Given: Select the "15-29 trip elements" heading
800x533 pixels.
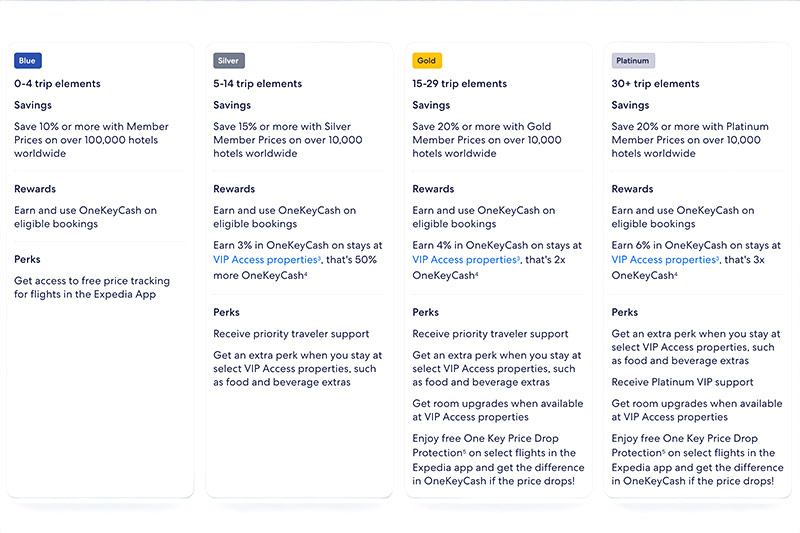Looking at the screenshot, I should pos(460,84).
